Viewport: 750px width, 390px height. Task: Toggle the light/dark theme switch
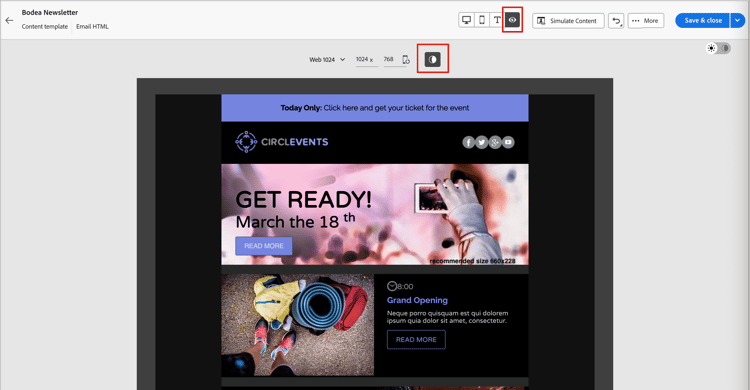[x=718, y=48]
